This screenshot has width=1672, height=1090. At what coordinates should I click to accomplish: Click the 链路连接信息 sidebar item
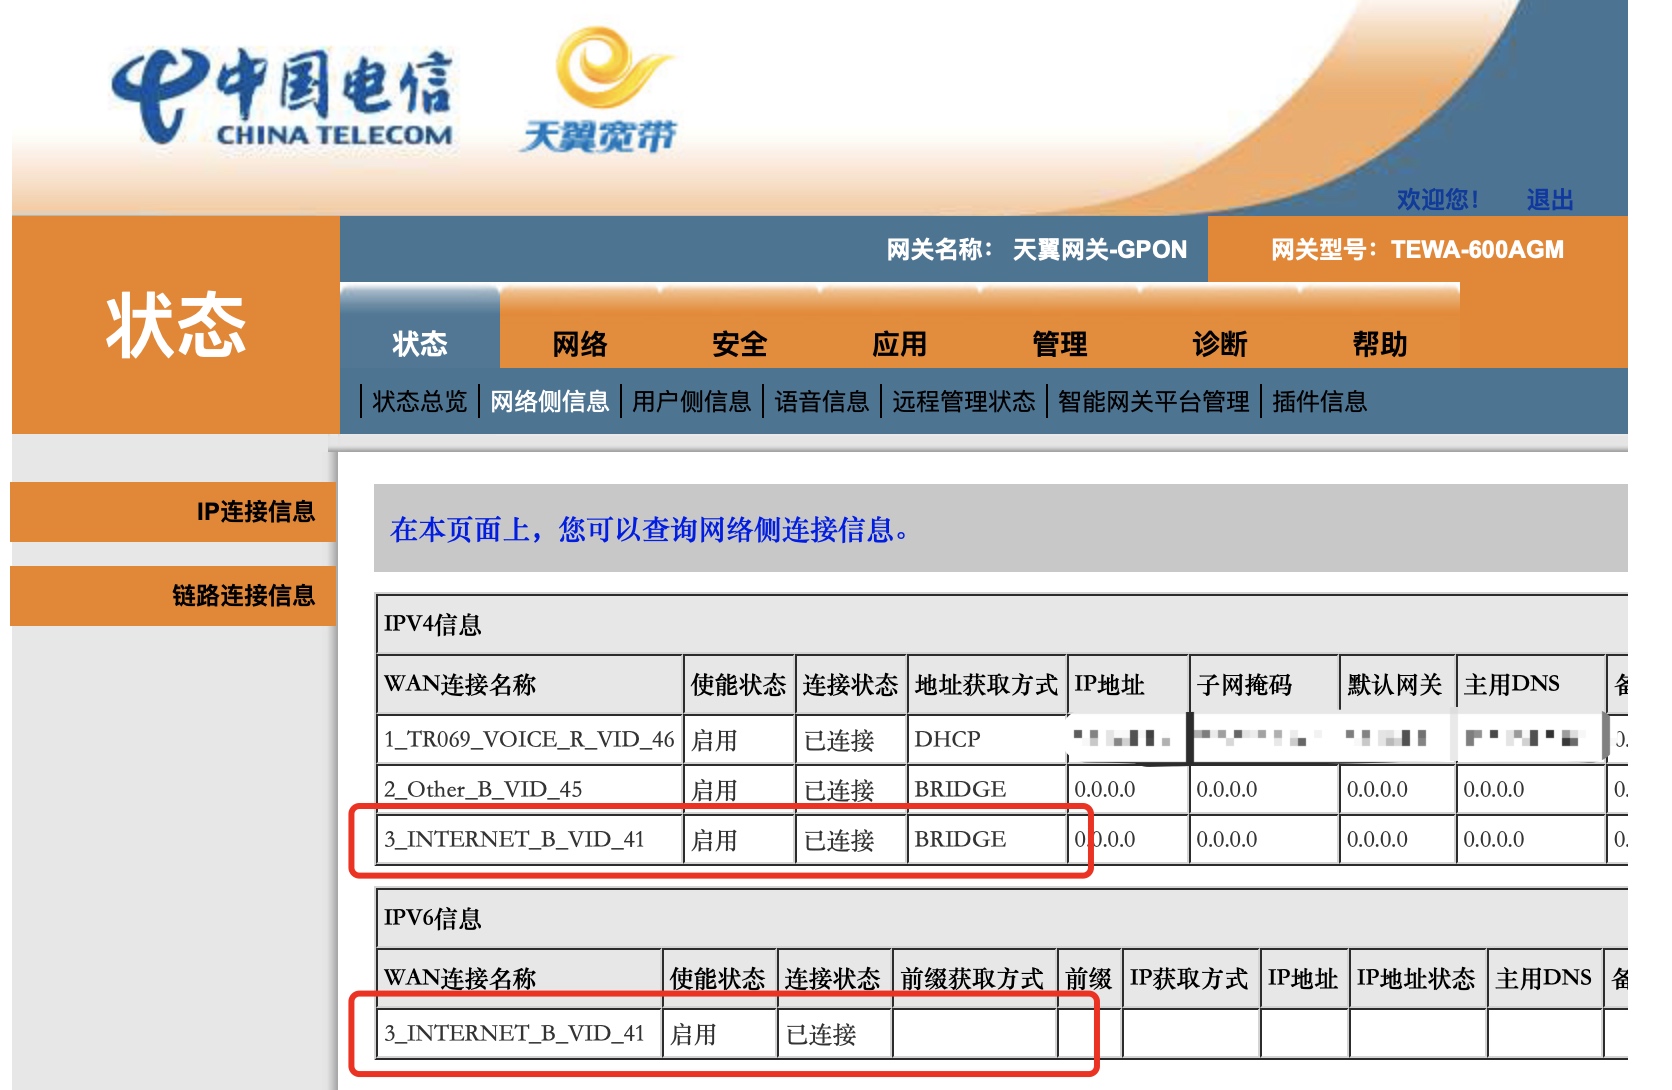click(246, 596)
